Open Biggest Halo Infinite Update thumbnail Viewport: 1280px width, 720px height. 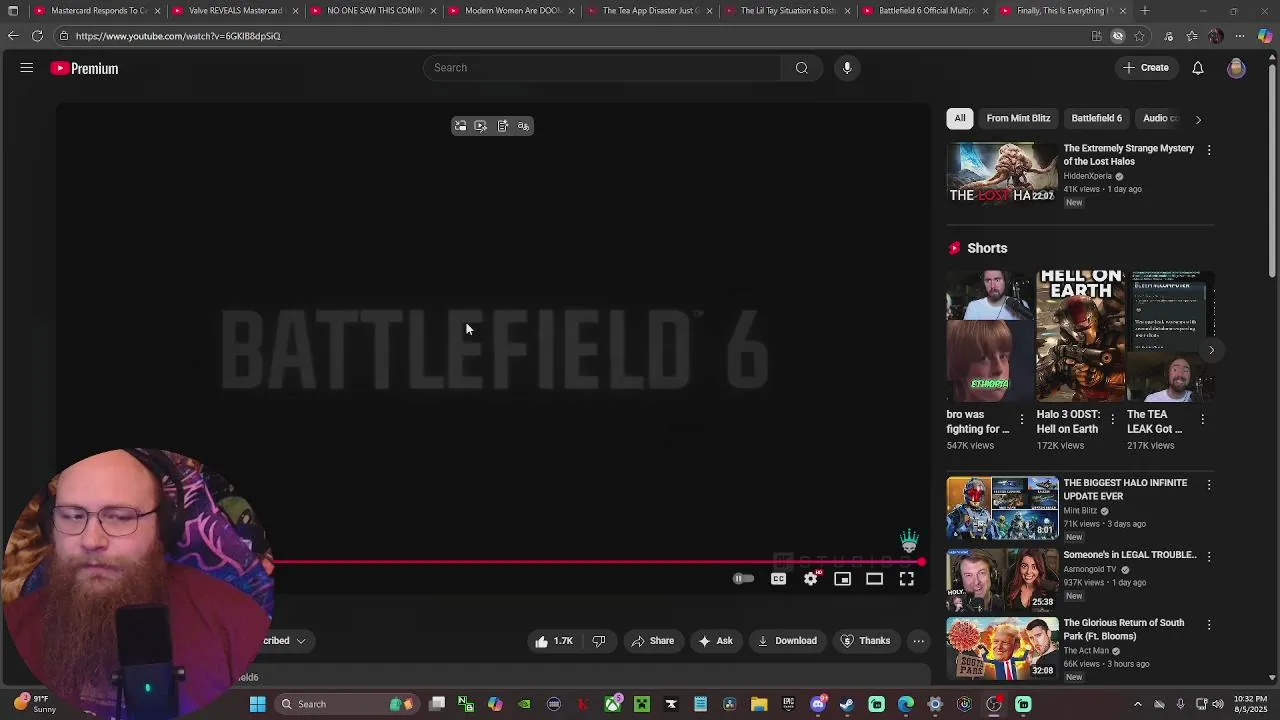click(x=1002, y=508)
